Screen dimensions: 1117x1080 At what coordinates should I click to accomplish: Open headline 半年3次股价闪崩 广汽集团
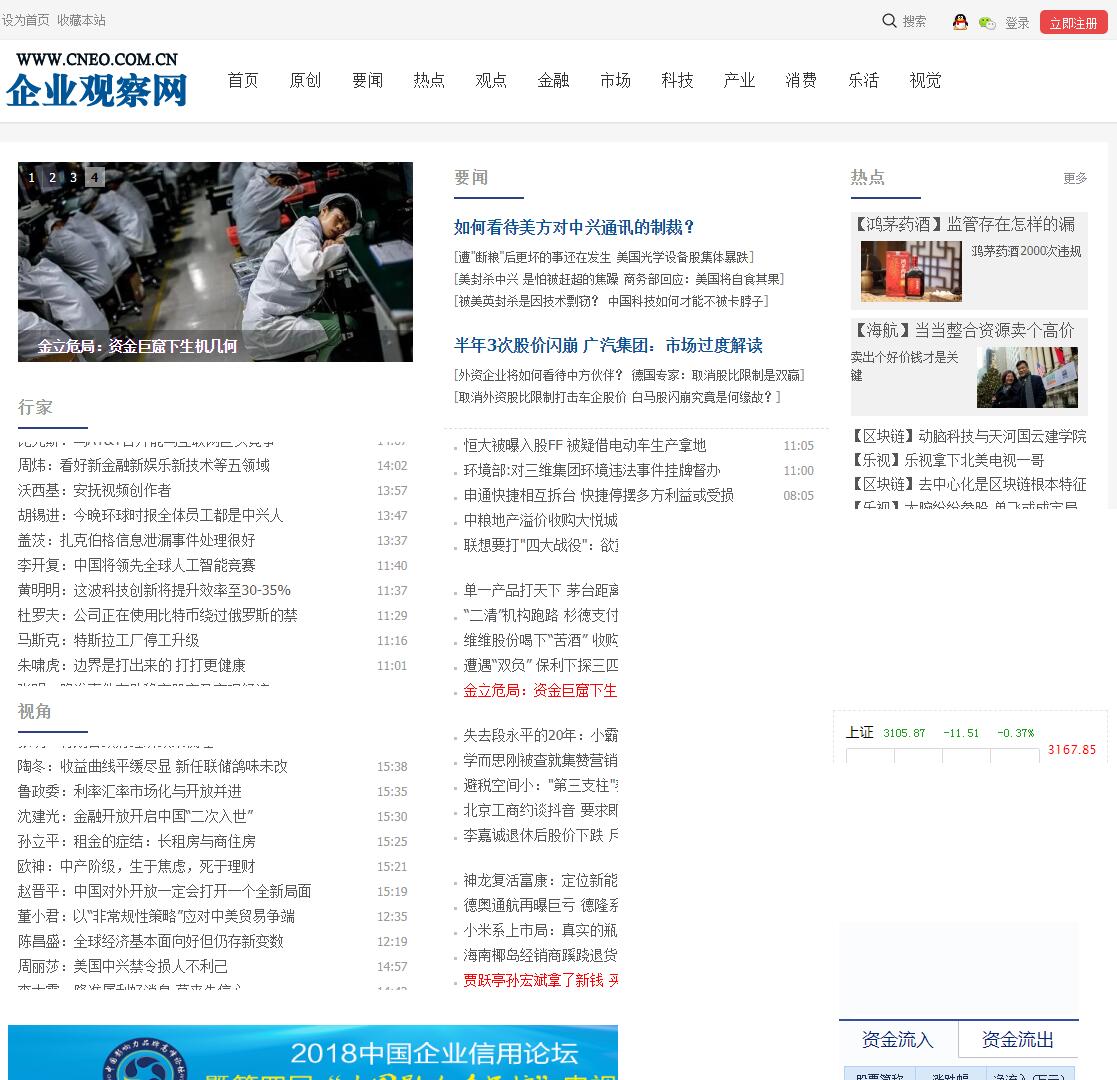pos(608,346)
